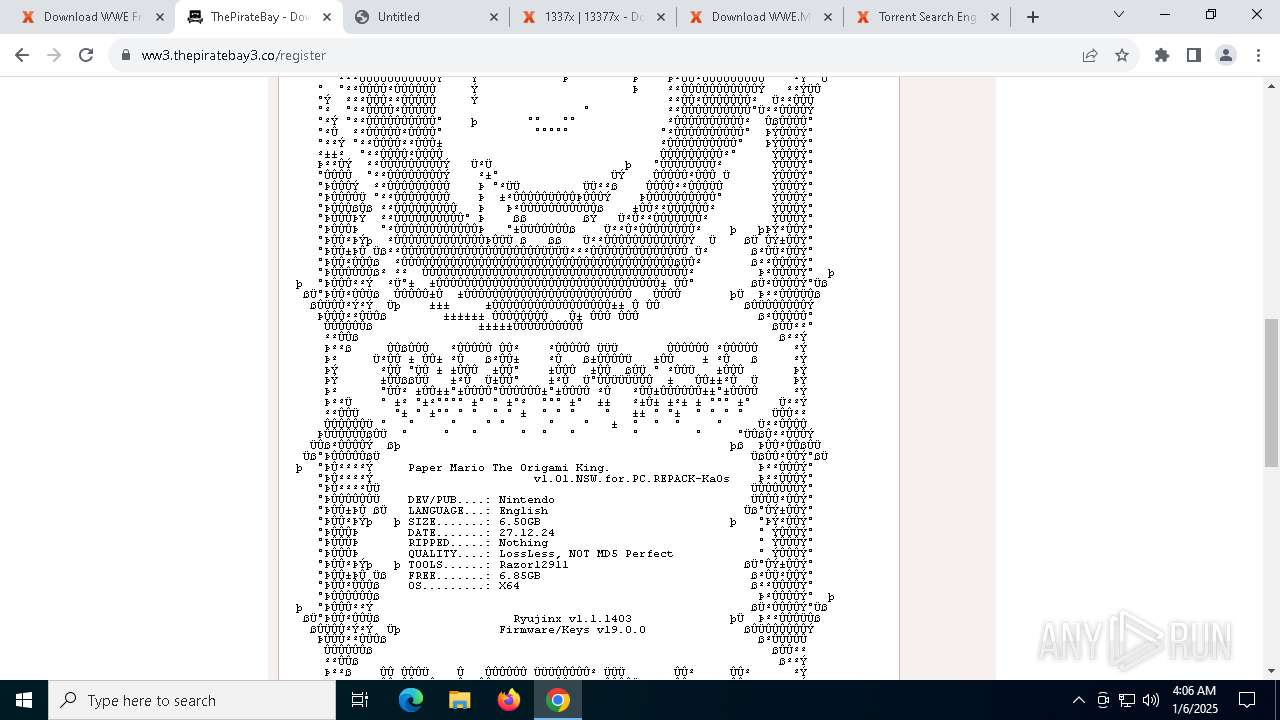Close the first Download WWE tab

(x=160, y=17)
